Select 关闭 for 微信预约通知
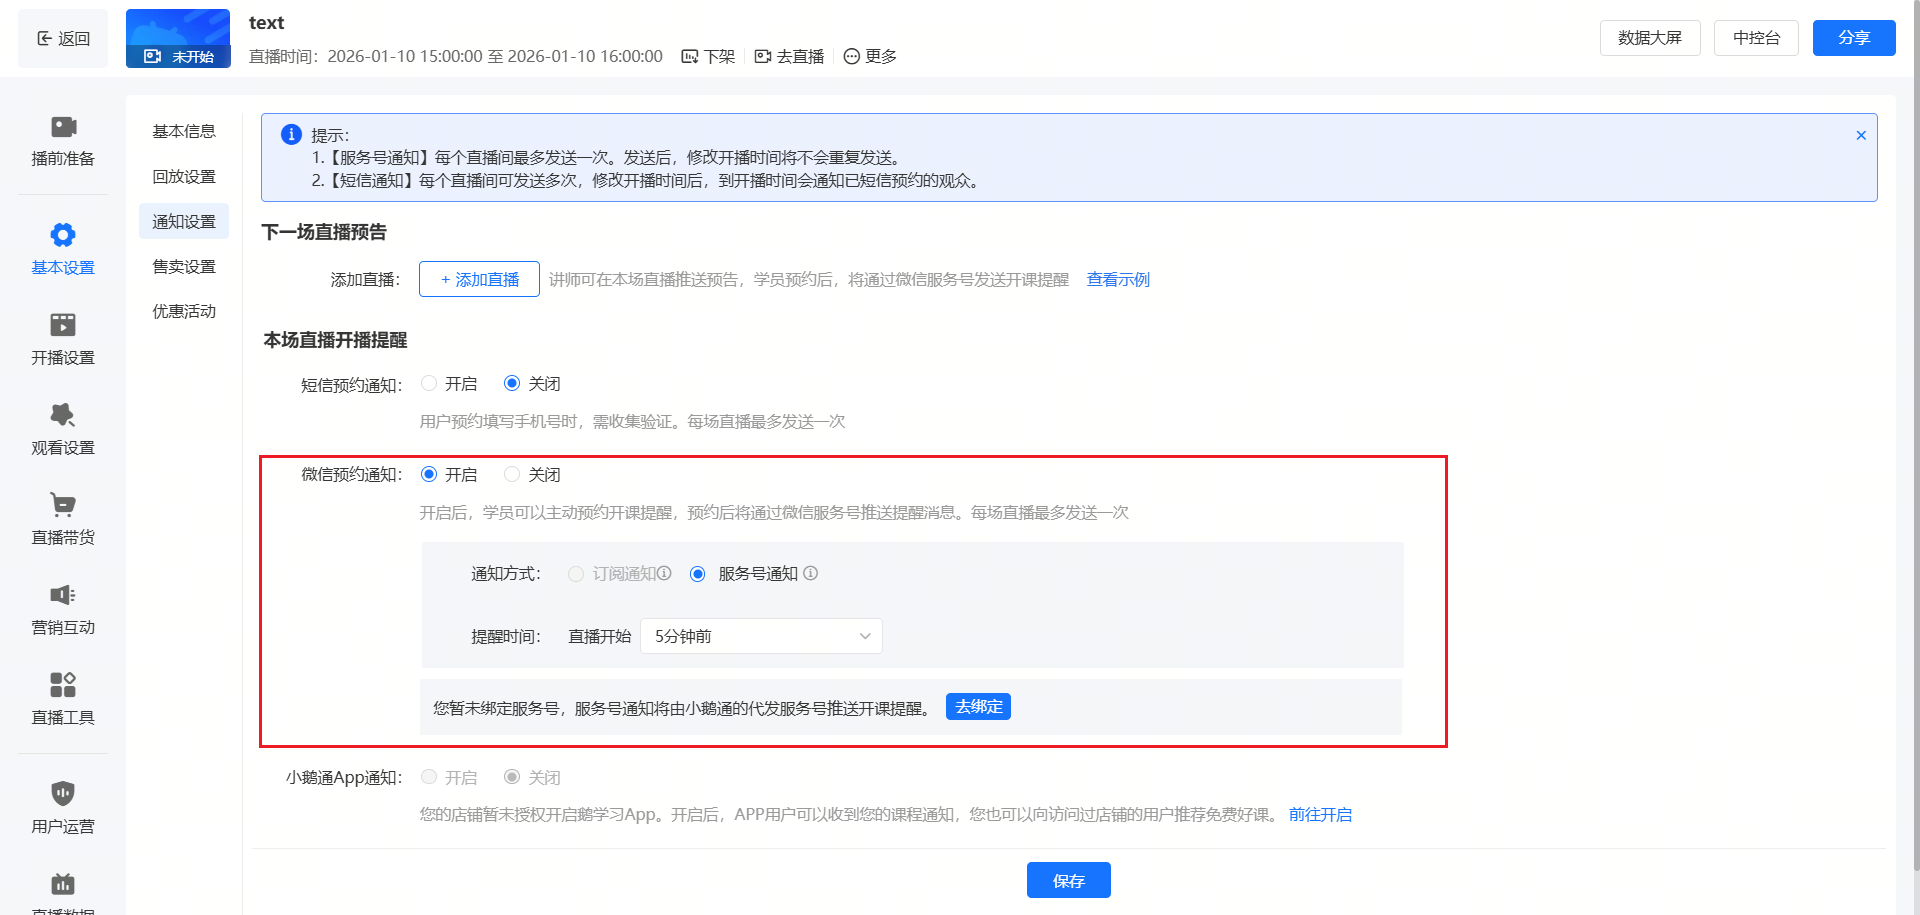Viewport: 1920px width, 915px height. [x=512, y=474]
